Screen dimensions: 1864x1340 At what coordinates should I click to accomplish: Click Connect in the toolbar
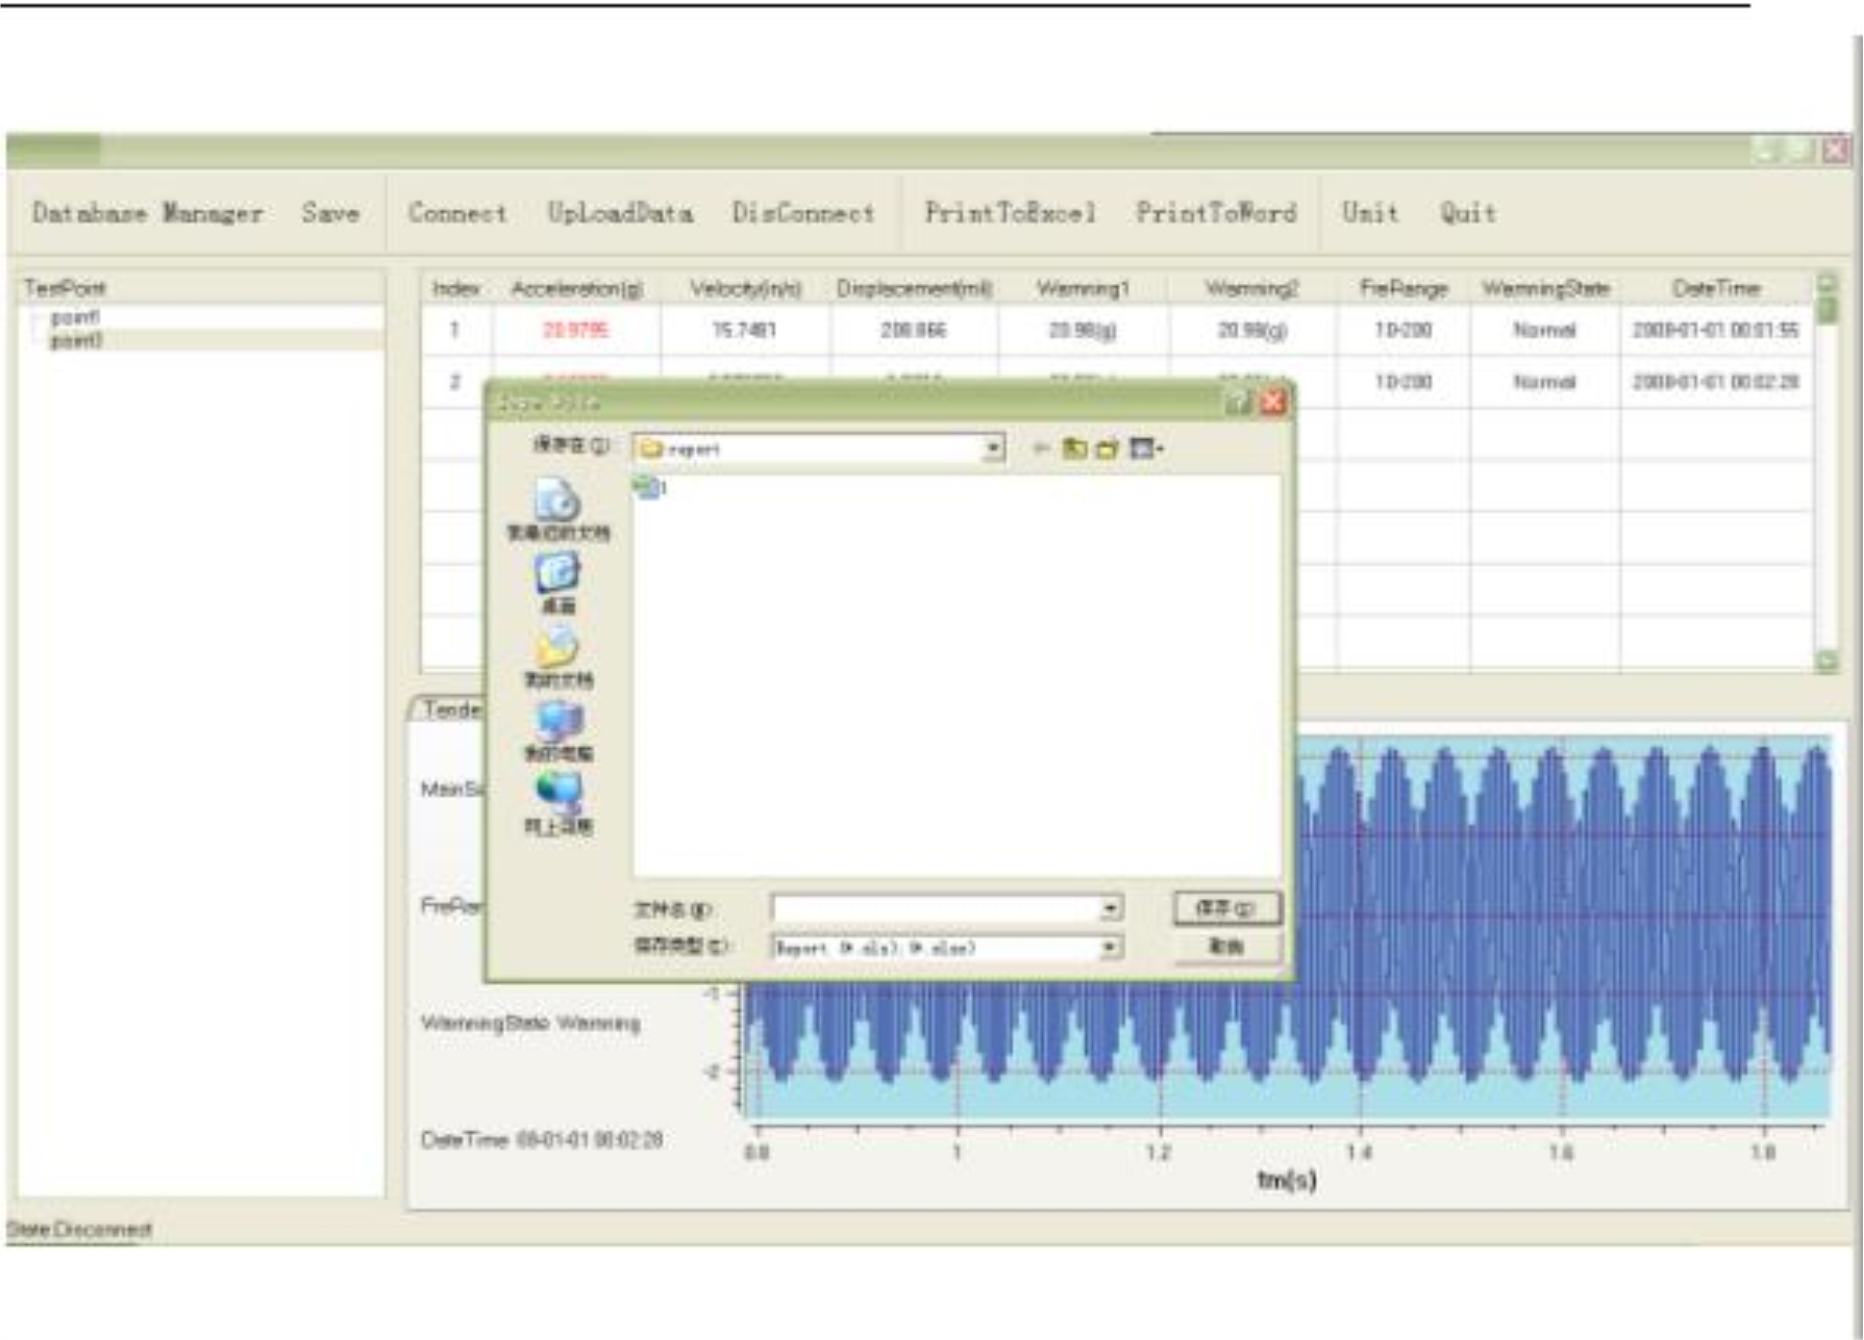point(457,213)
